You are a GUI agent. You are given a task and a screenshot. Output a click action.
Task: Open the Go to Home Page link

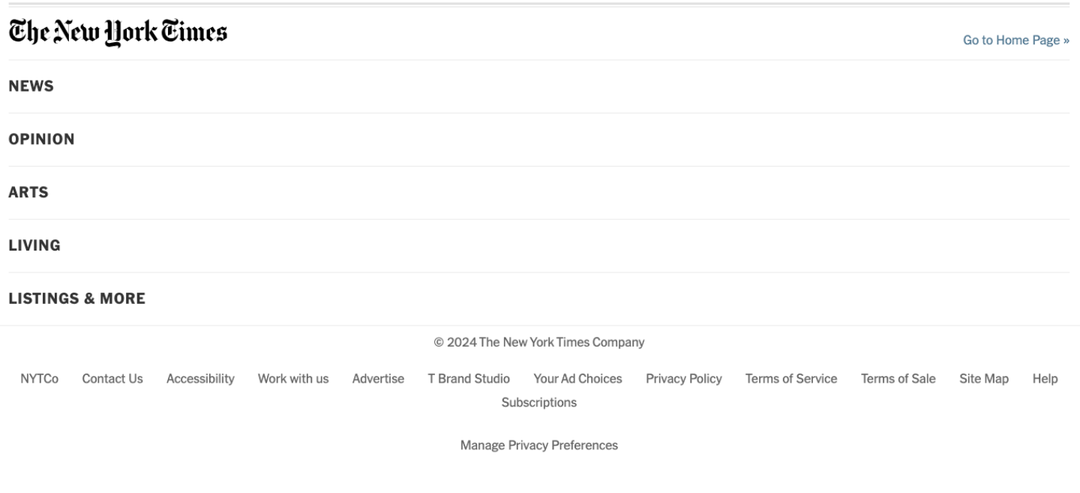[1015, 40]
